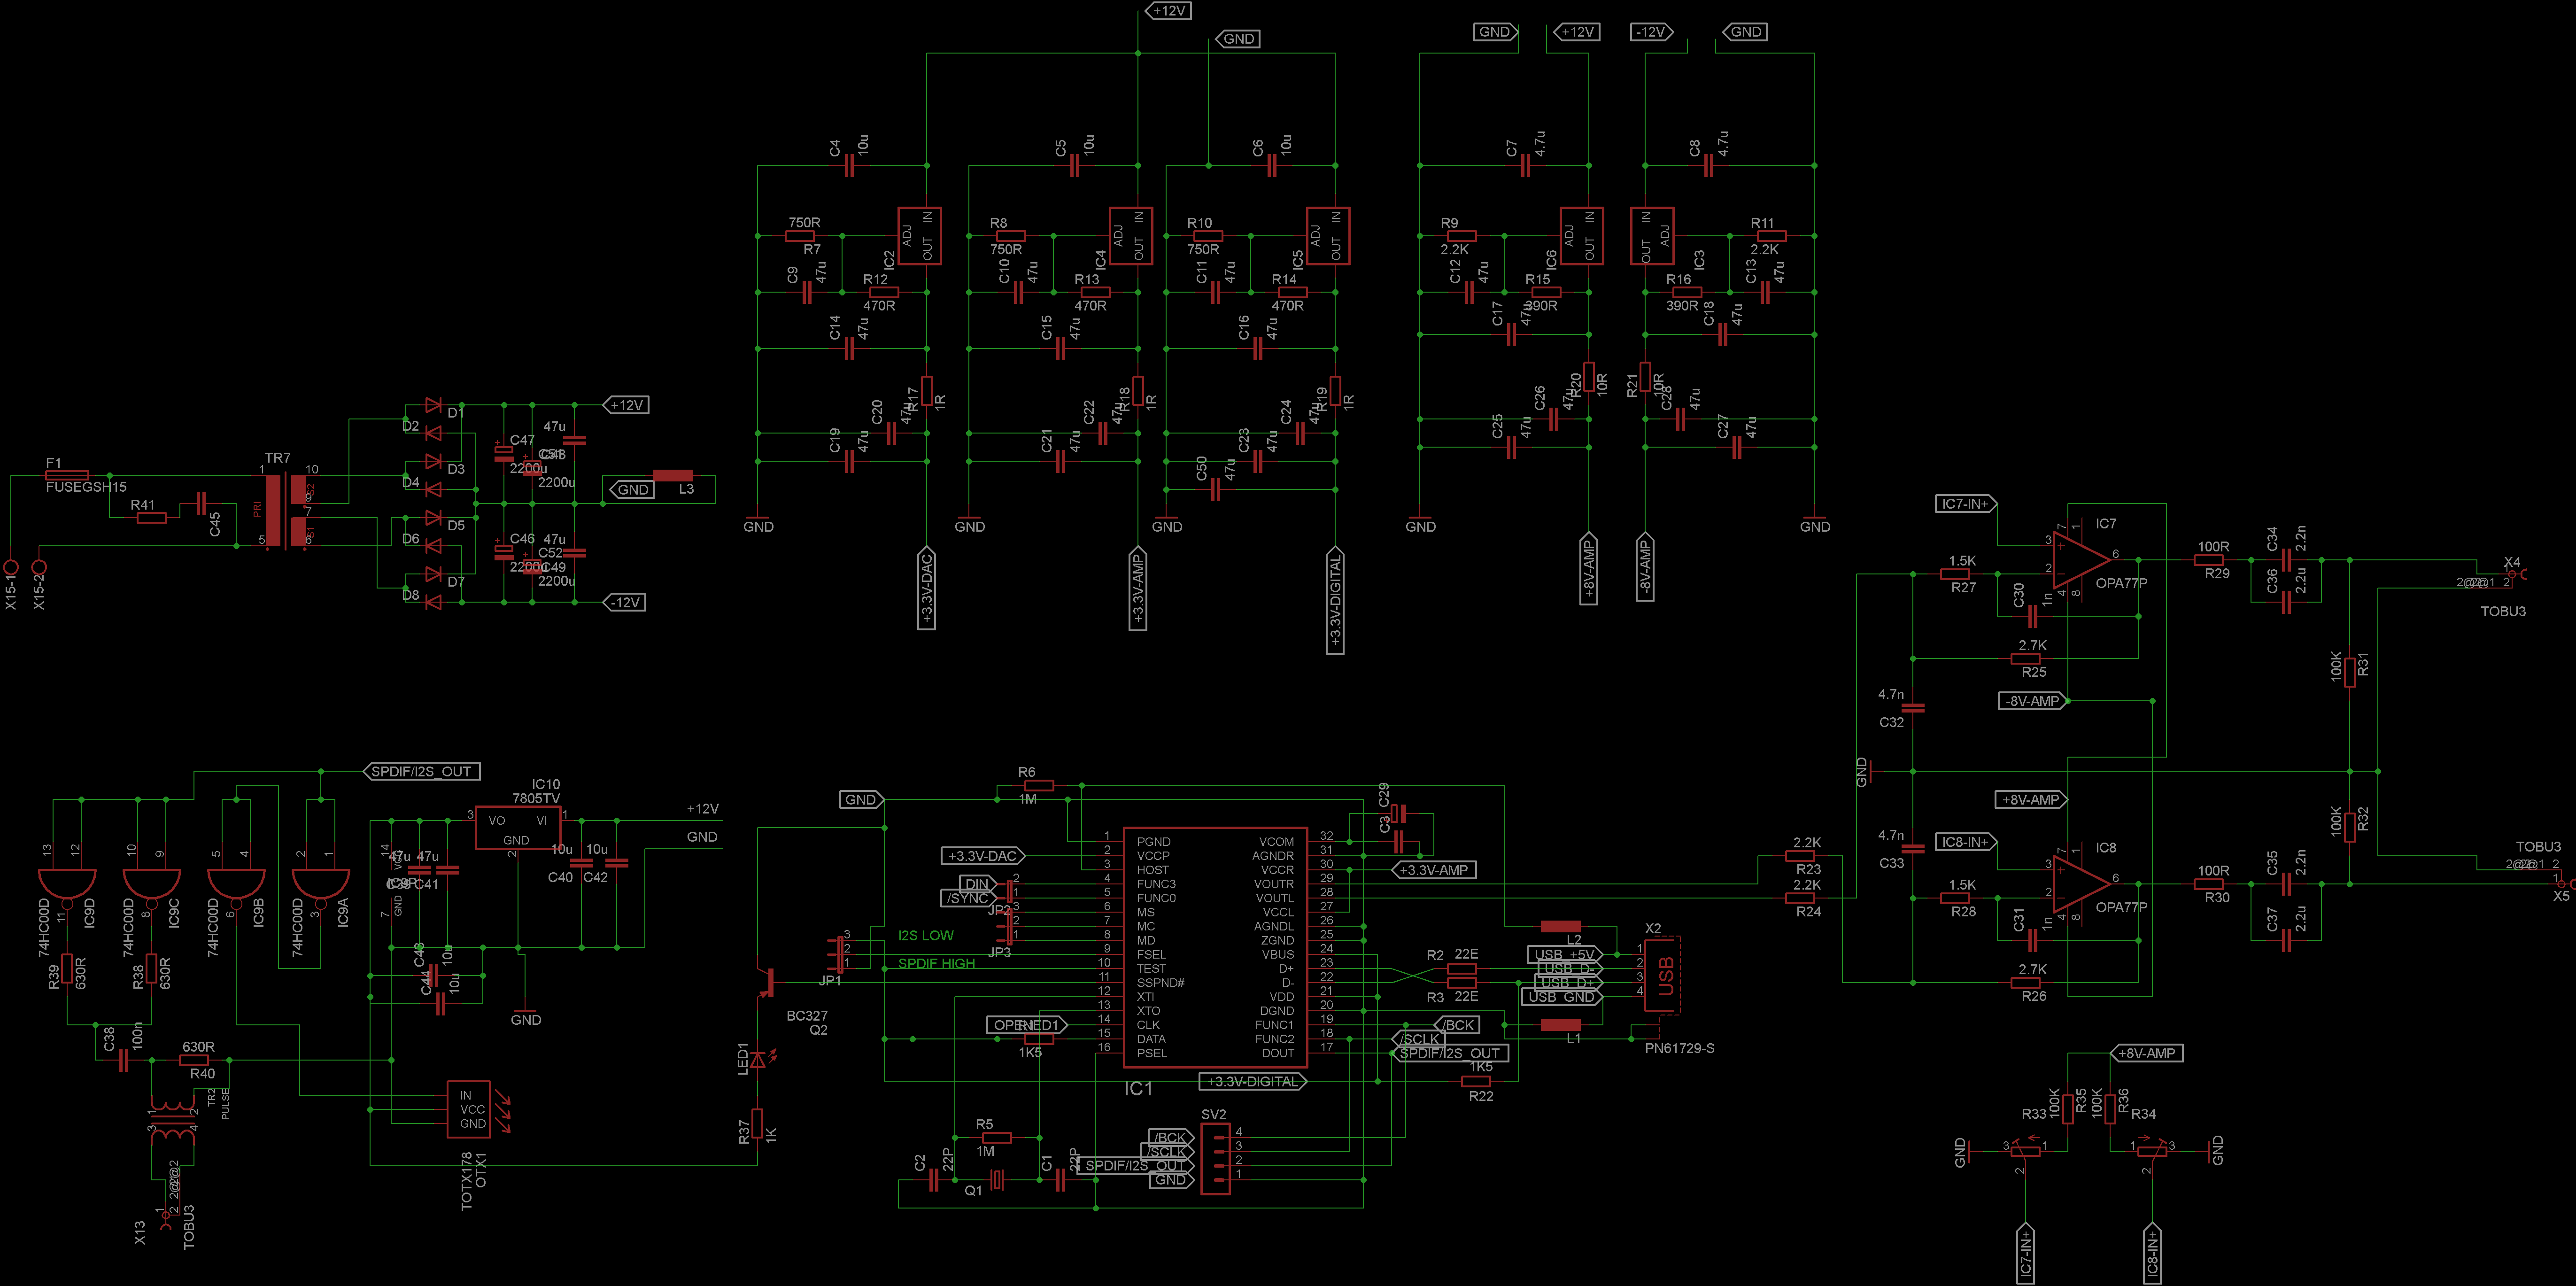
Task: Click rectifier diode D8
Action: pyautogui.click(x=433, y=602)
